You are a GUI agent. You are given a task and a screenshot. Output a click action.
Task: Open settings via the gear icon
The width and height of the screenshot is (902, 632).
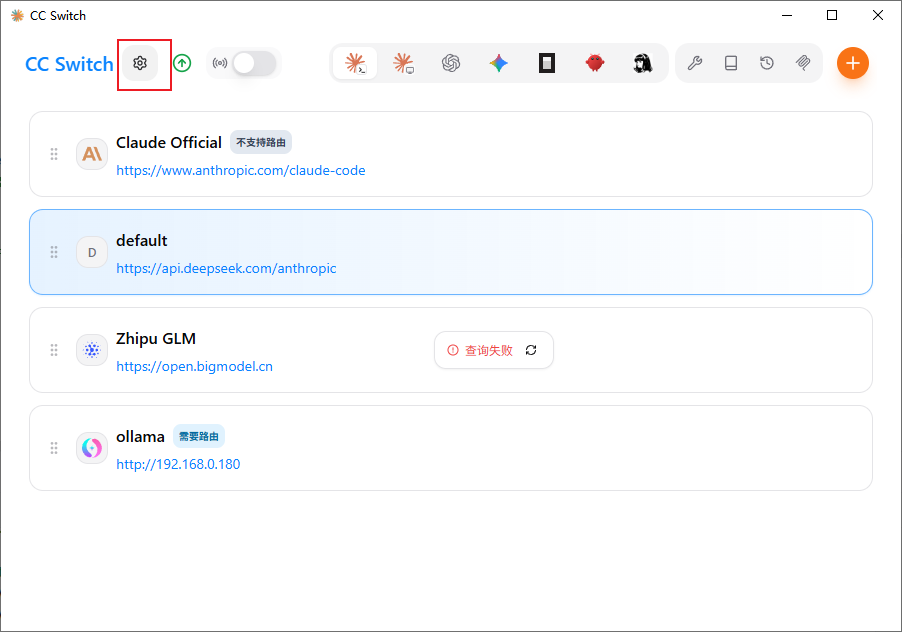point(140,63)
